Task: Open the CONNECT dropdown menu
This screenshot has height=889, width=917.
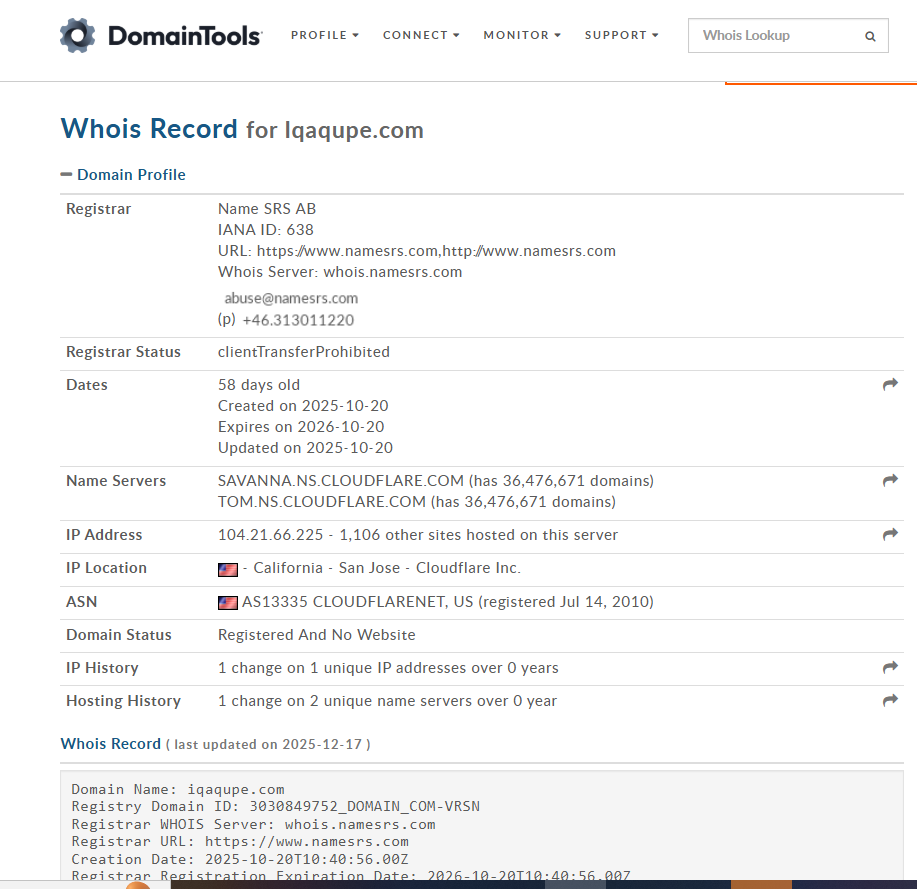Action: [x=421, y=35]
